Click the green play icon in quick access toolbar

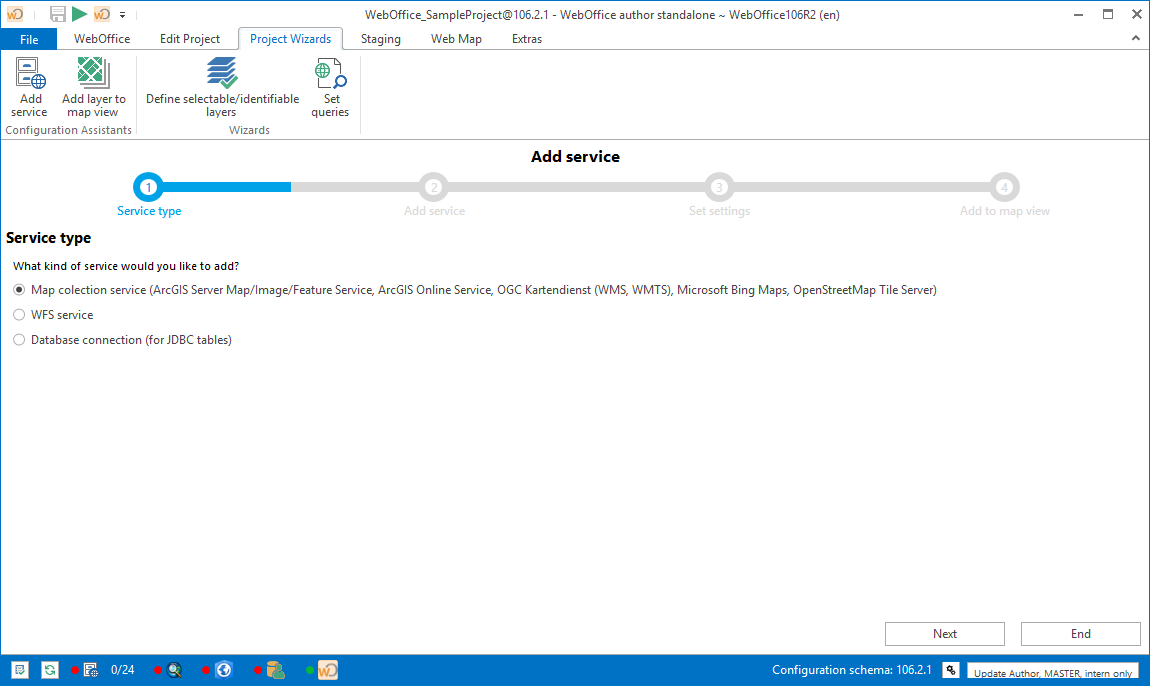tap(79, 14)
